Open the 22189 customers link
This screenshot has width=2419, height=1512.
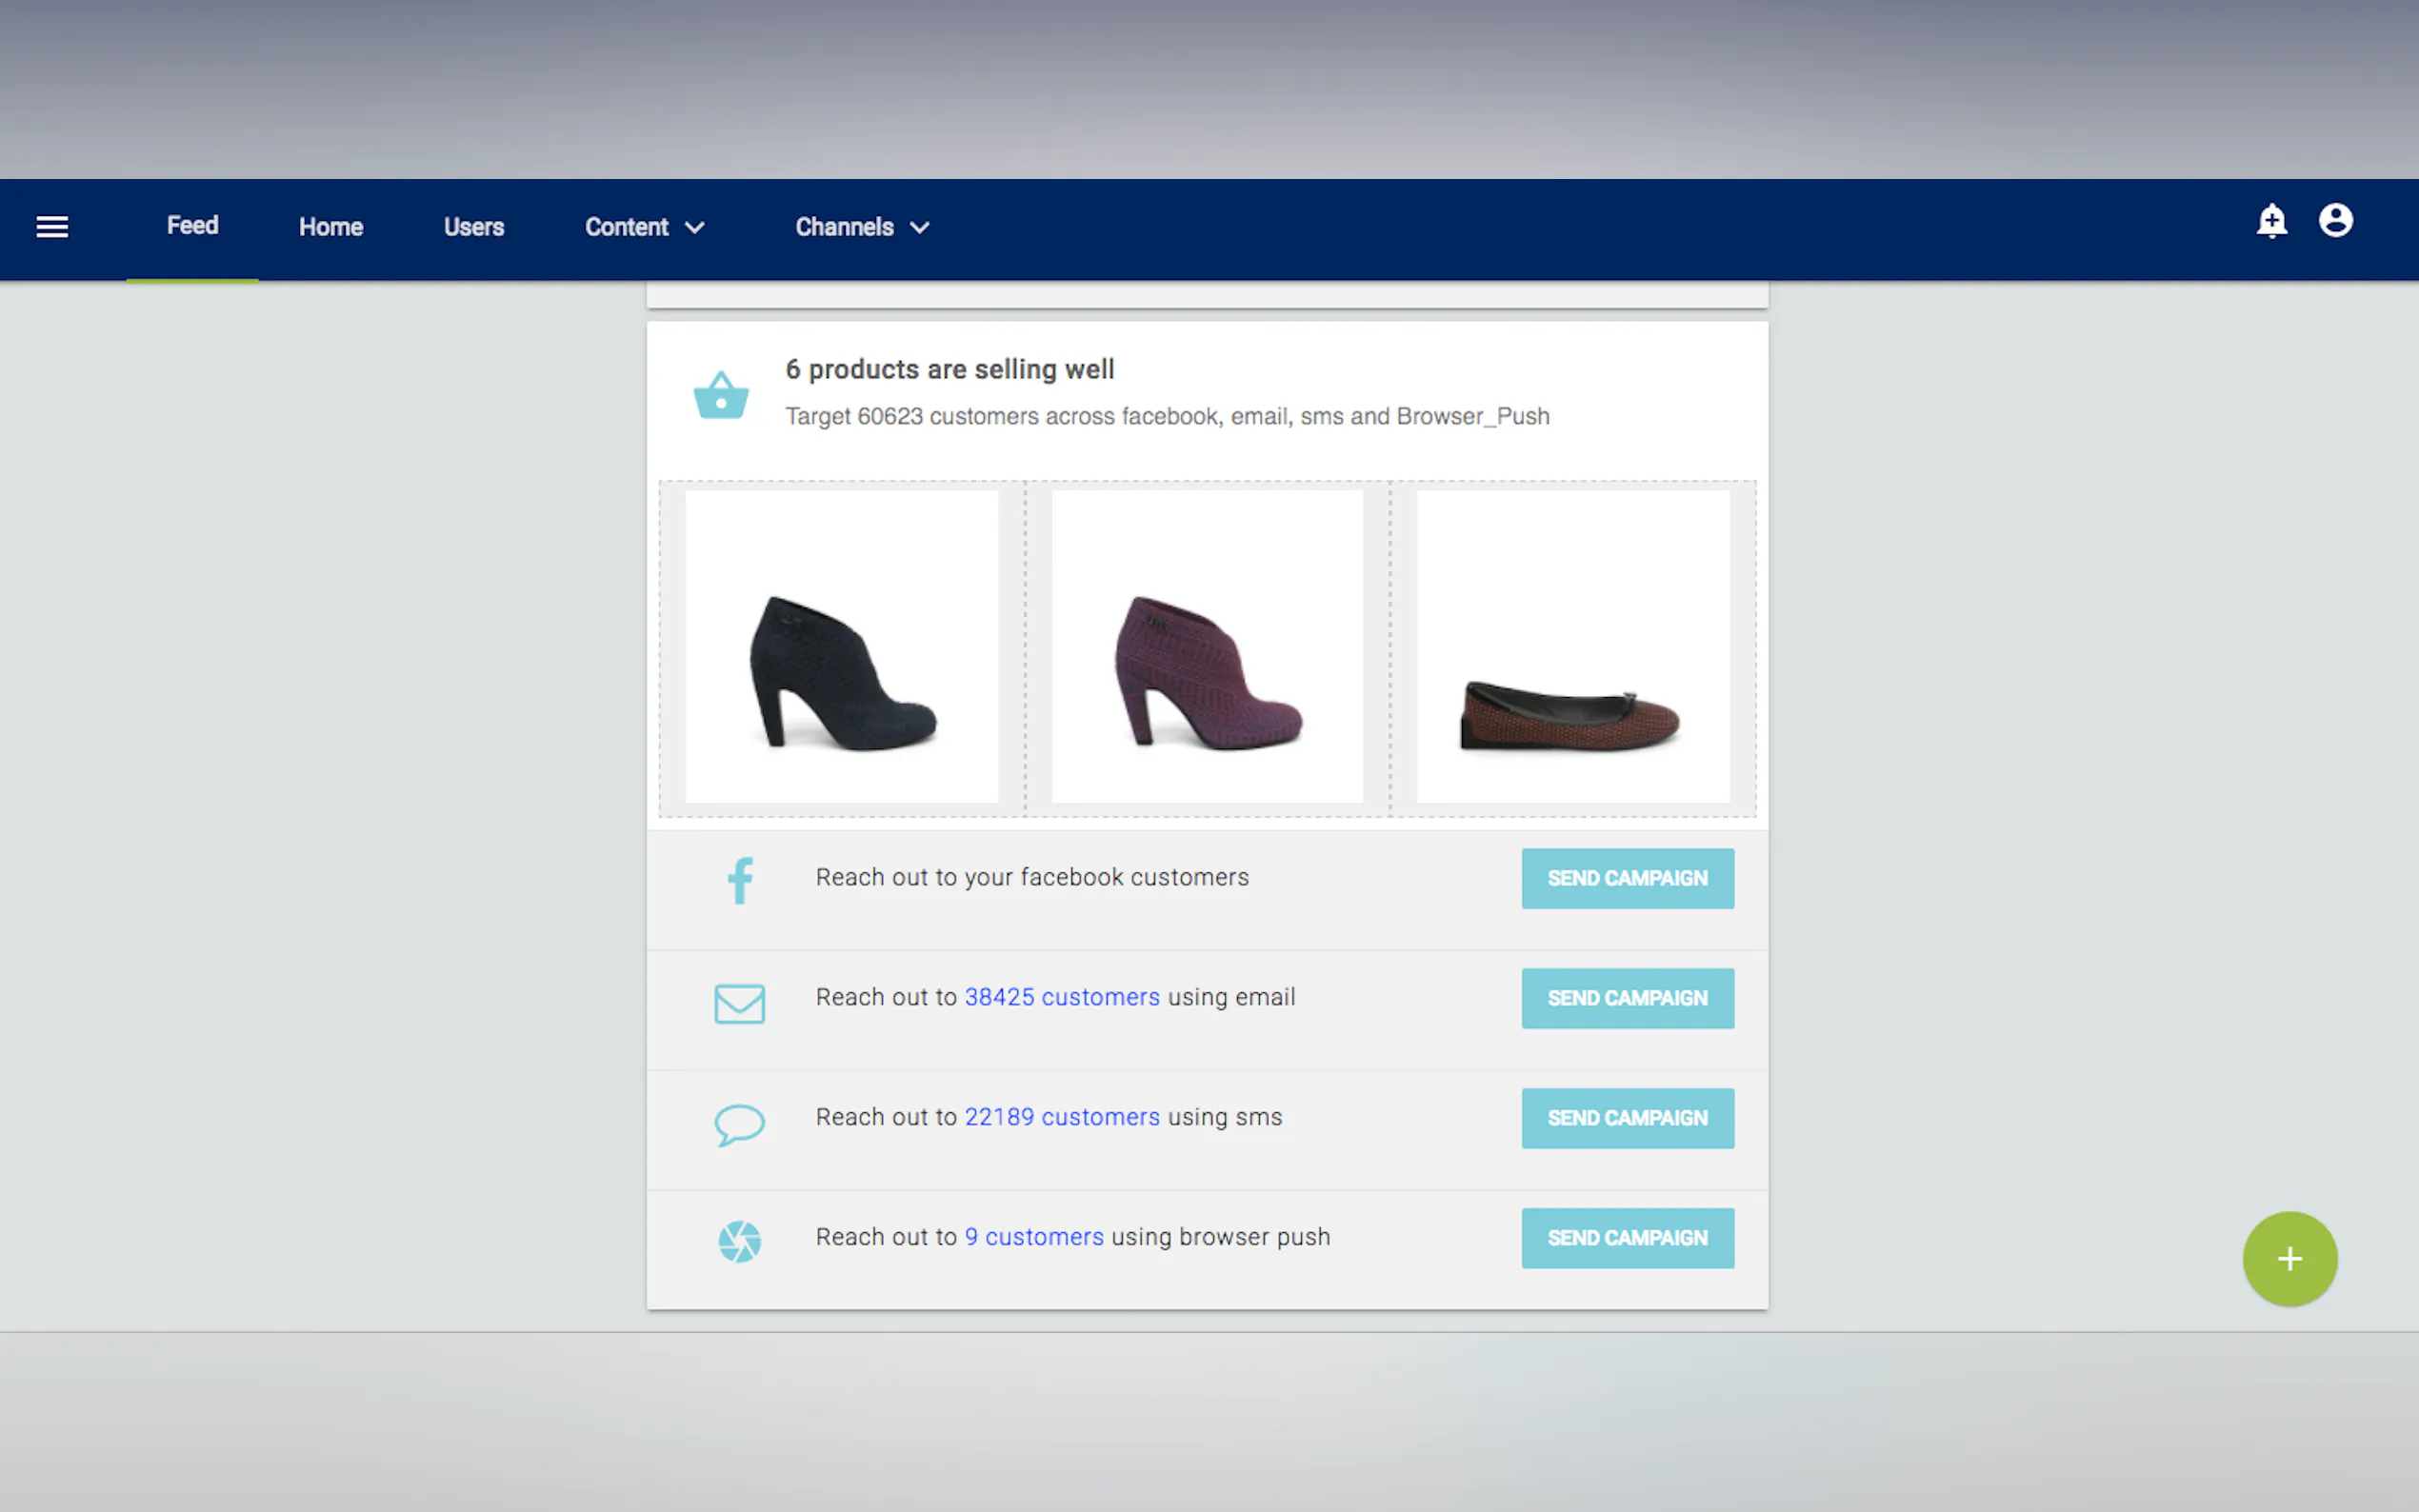[x=1061, y=1117]
